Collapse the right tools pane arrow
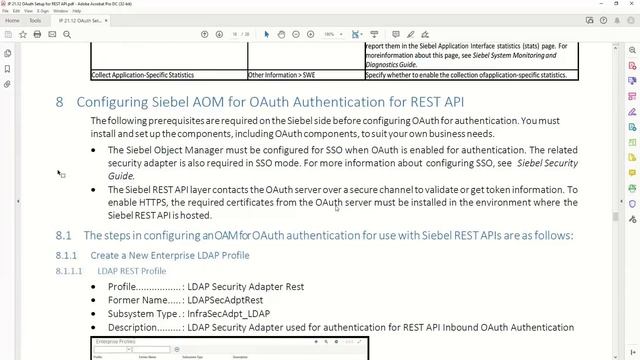Screen dimensions: 640x360 [x=622, y=201]
